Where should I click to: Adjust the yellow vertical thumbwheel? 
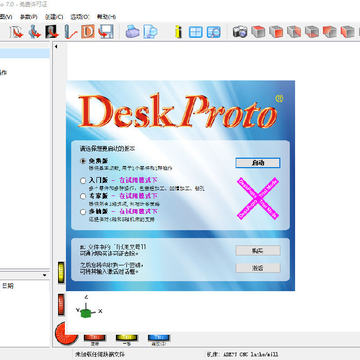pyautogui.click(x=61, y=273)
